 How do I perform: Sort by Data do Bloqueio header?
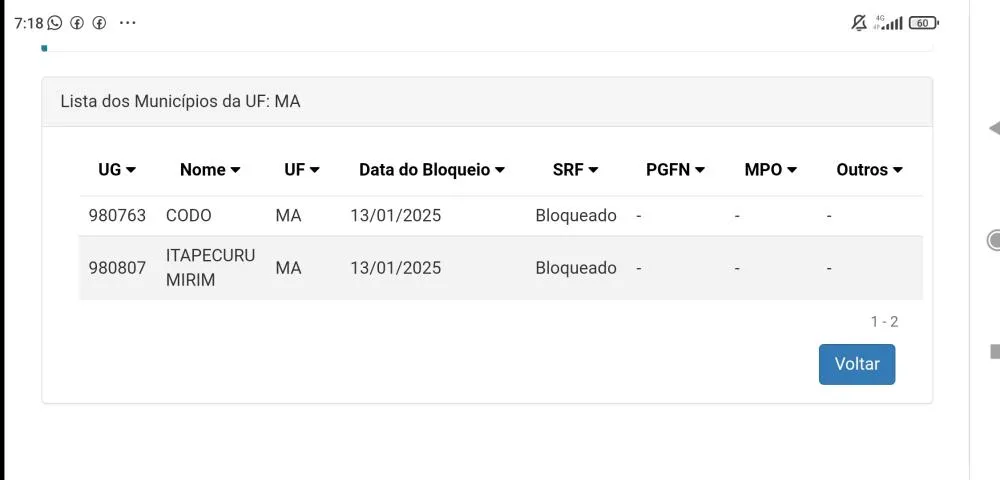click(x=432, y=170)
